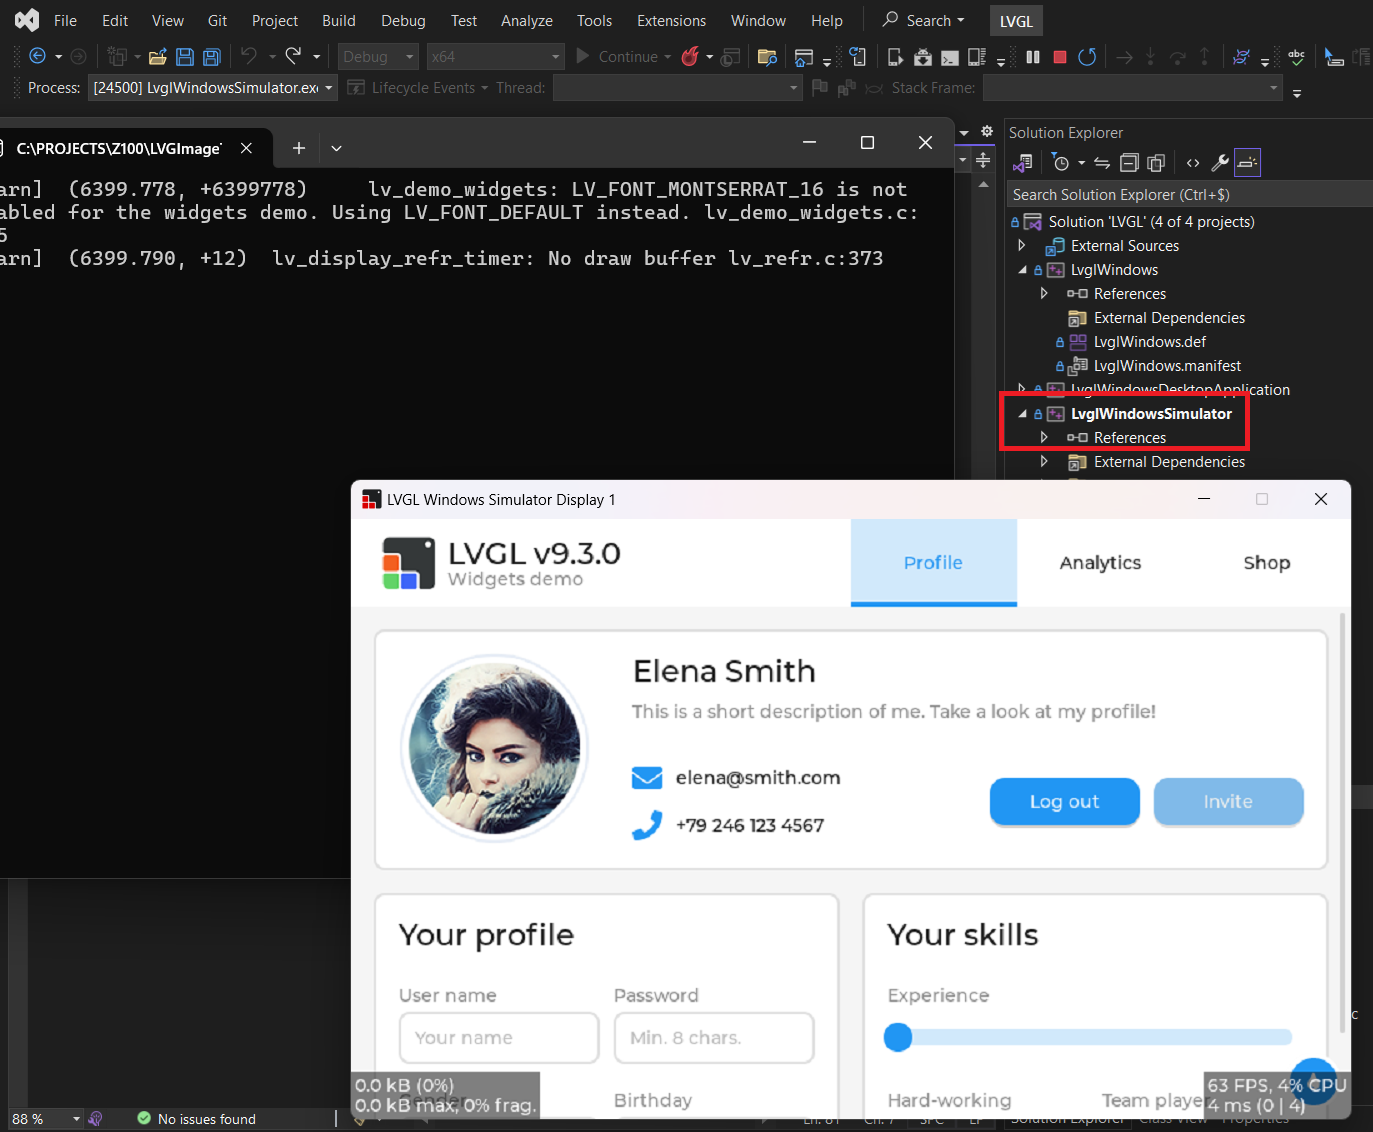This screenshot has width=1373, height=1132.
Task: Click the green No issues found check icon
Action: point(144,1118)
